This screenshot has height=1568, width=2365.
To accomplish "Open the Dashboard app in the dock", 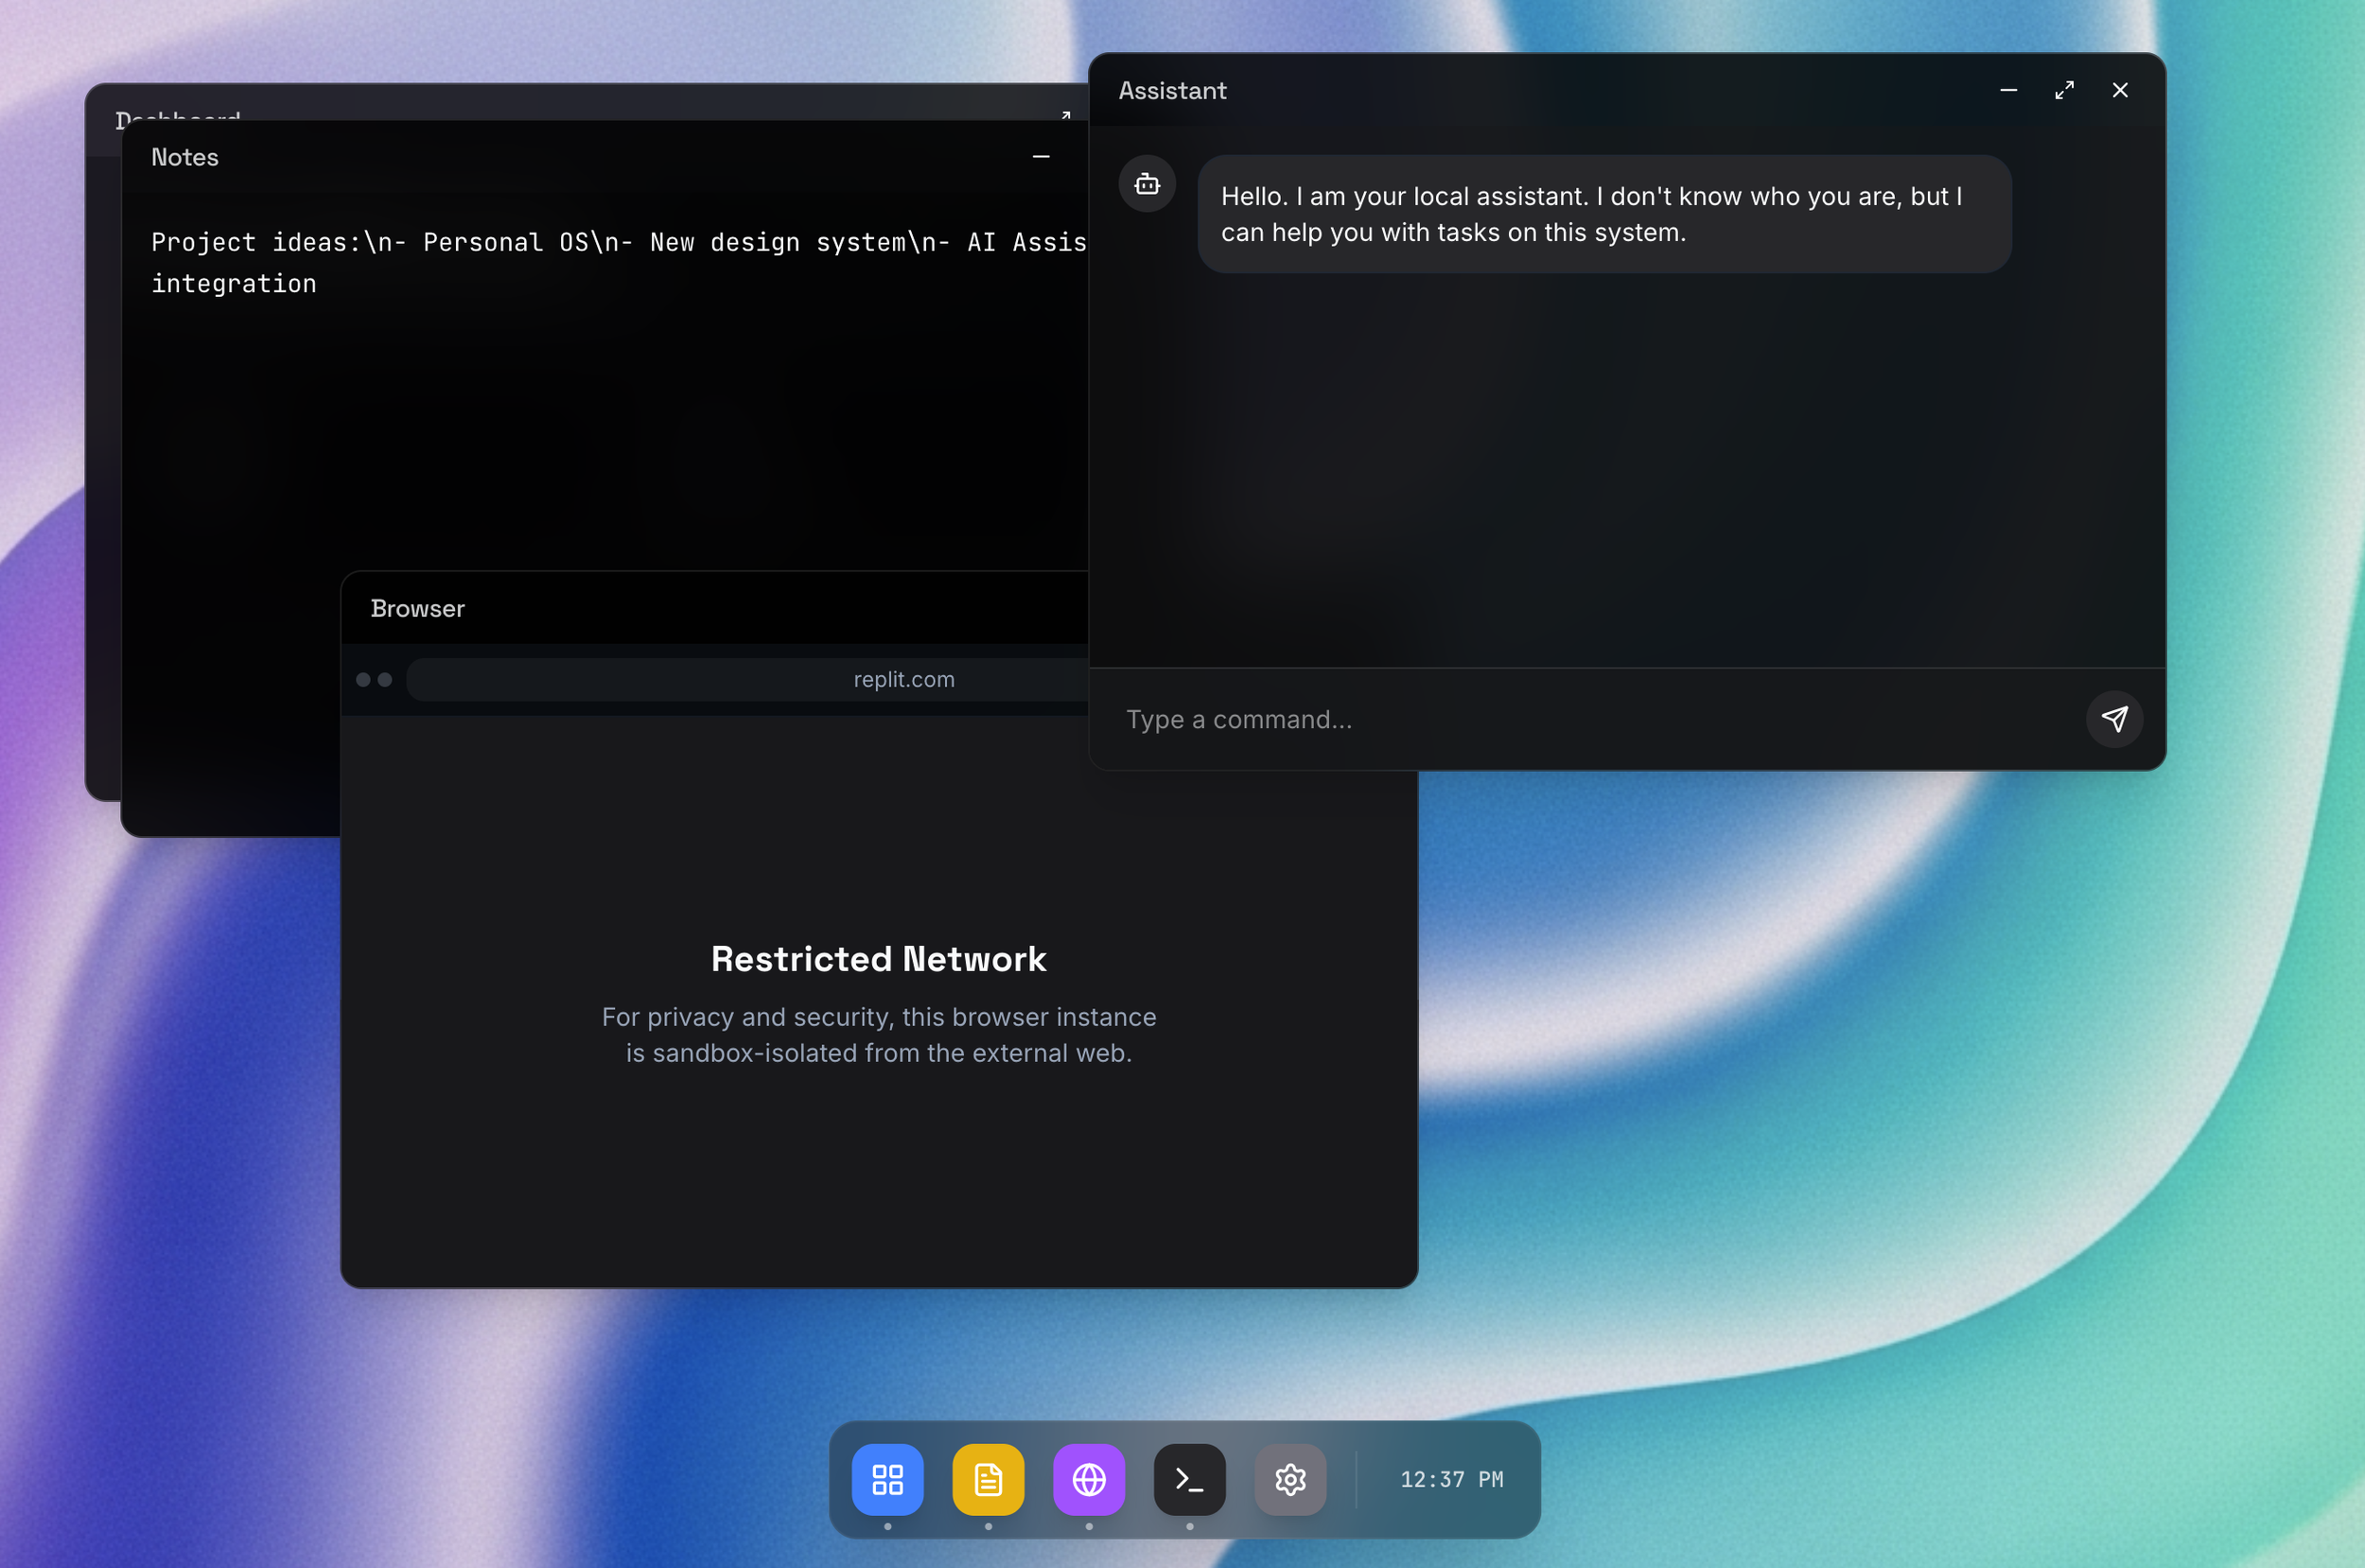I will pos(887,1479).
